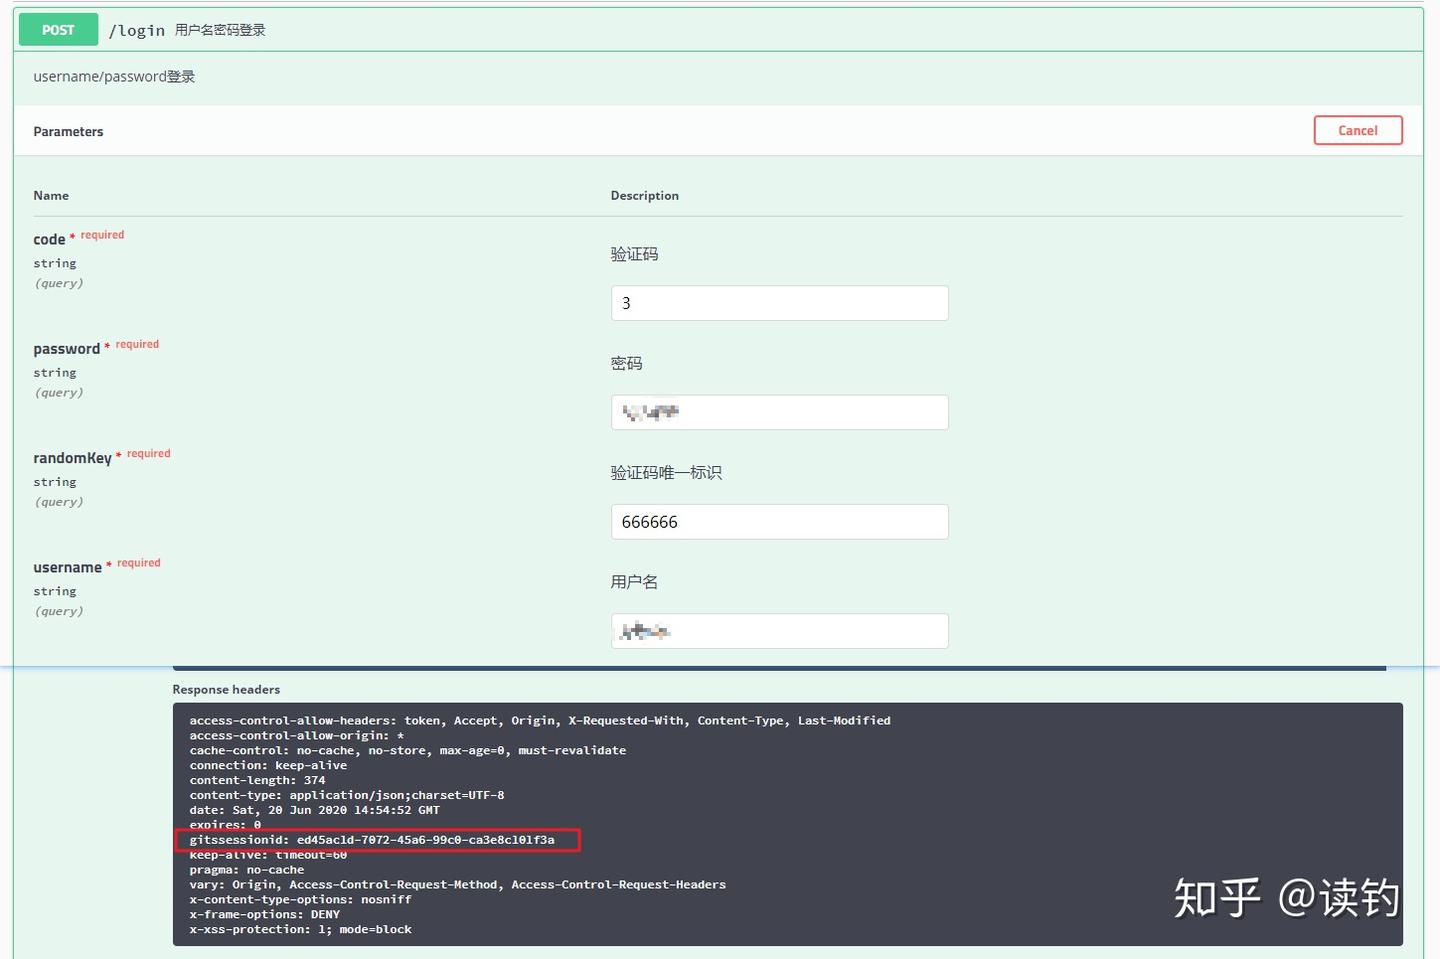Click the description text username/password登录
Image resolution: width=1440 pixels, height=959 pixels.
(x=114, y=76)
